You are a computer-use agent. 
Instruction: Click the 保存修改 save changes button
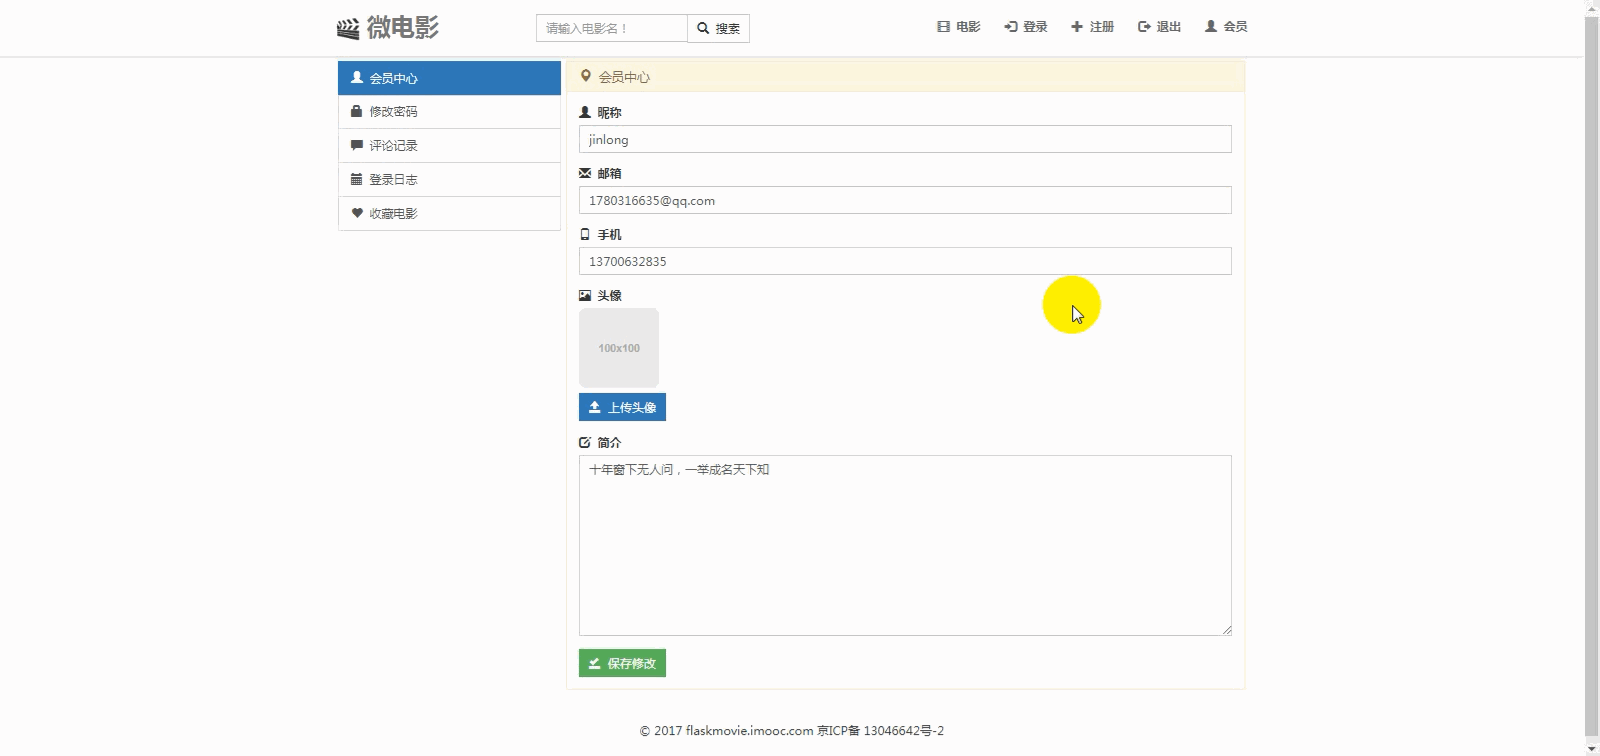pos(622,663)
